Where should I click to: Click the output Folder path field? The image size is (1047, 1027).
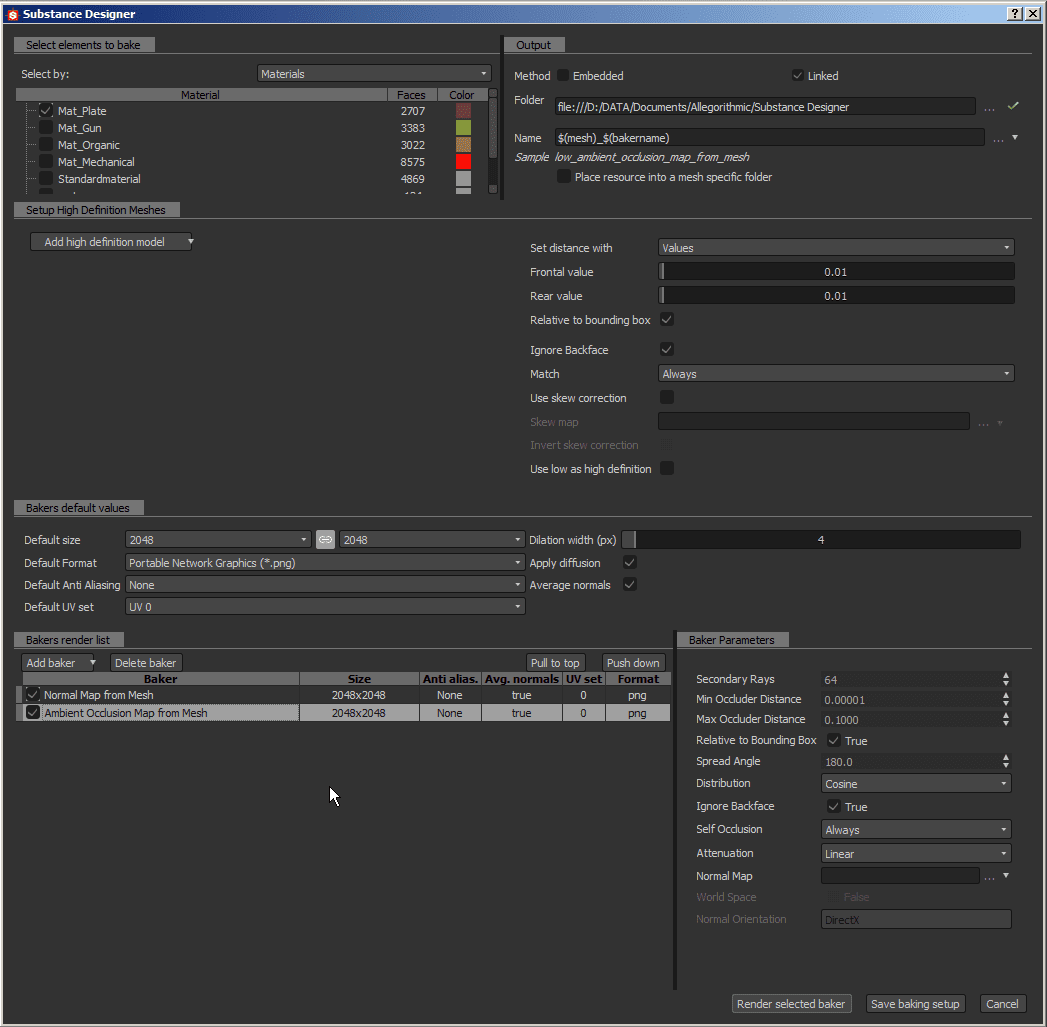(x=765, y=107)
